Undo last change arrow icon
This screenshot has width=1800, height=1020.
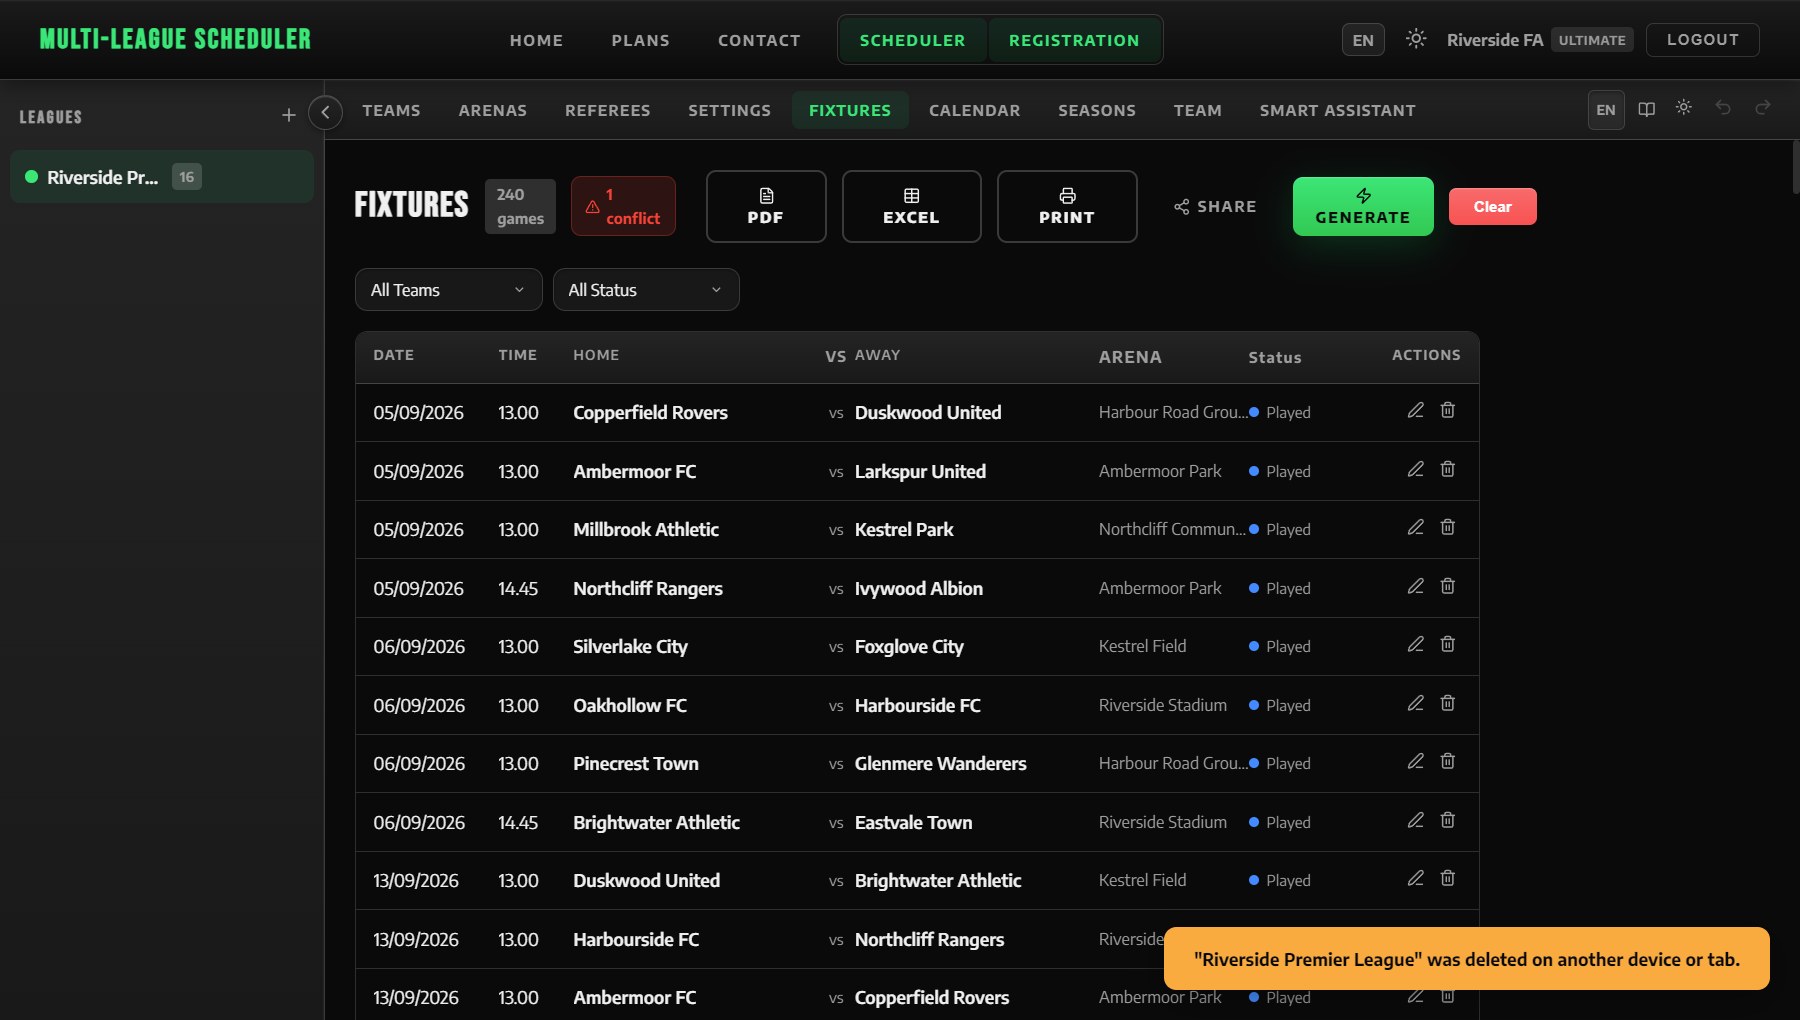point(1723,108)
